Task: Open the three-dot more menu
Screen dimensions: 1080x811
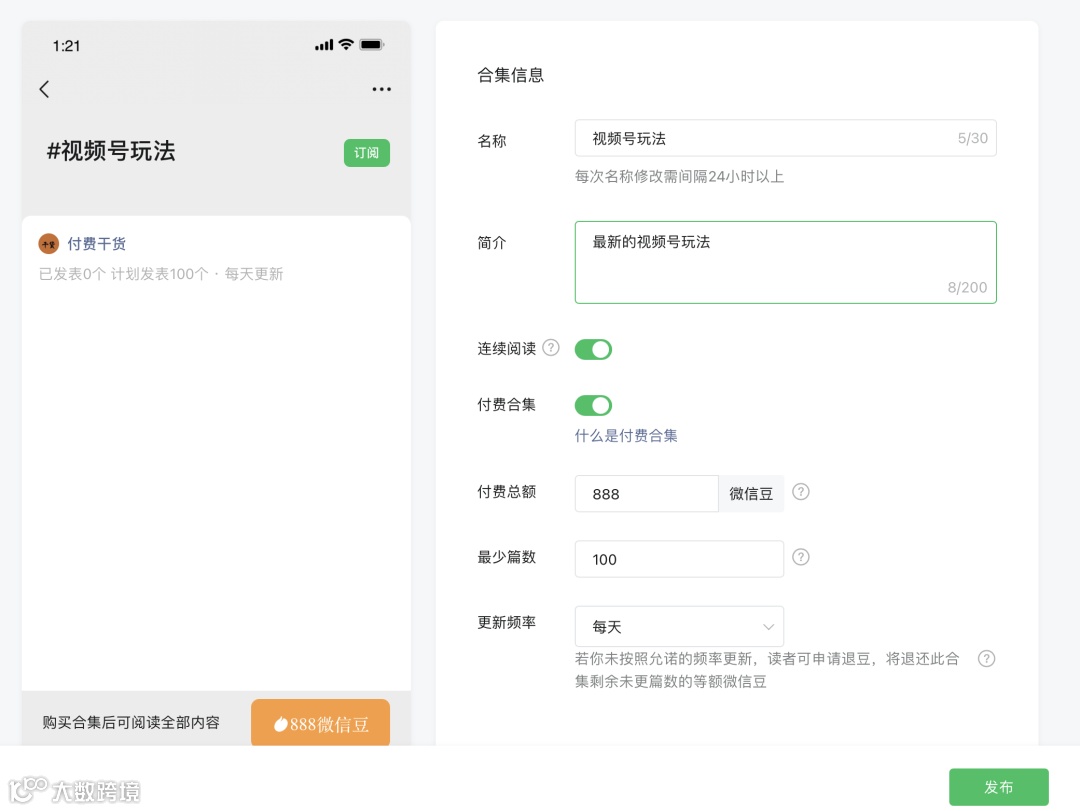Action: [381, 89]
